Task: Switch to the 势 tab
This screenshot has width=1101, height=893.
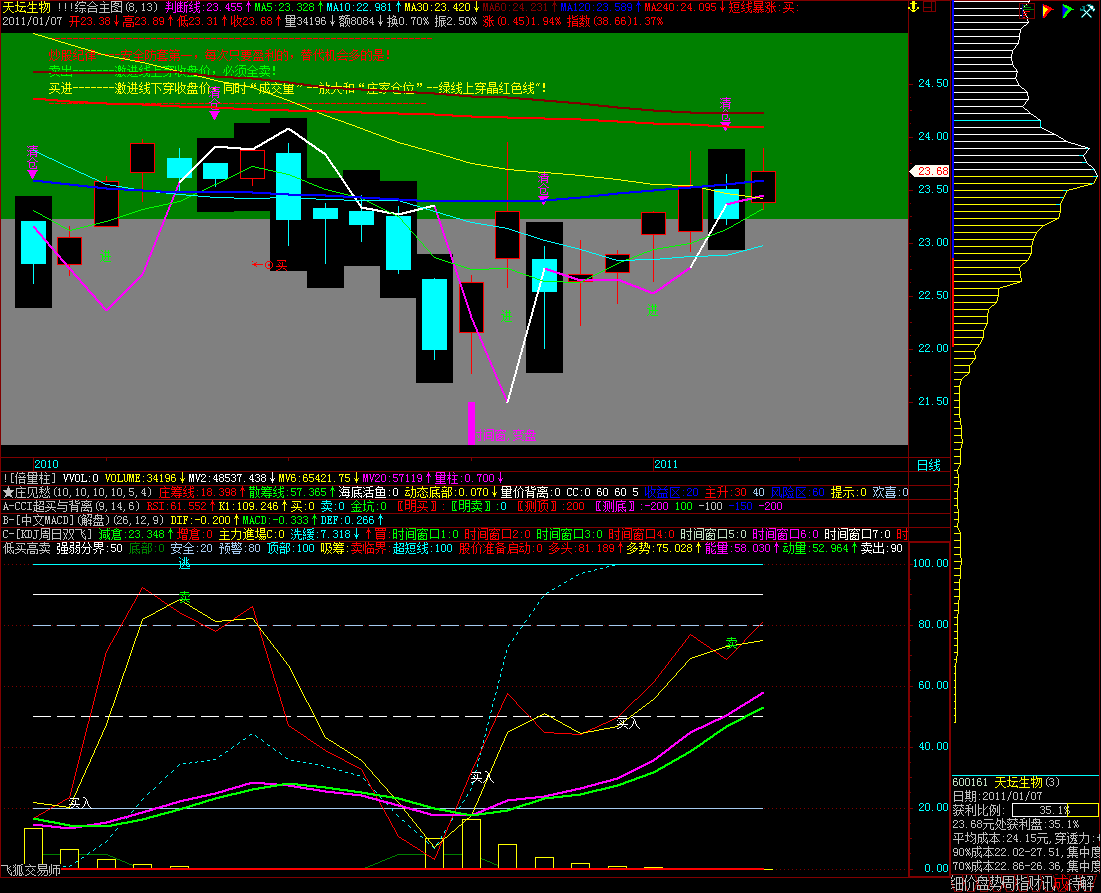Action: point(996,883)
